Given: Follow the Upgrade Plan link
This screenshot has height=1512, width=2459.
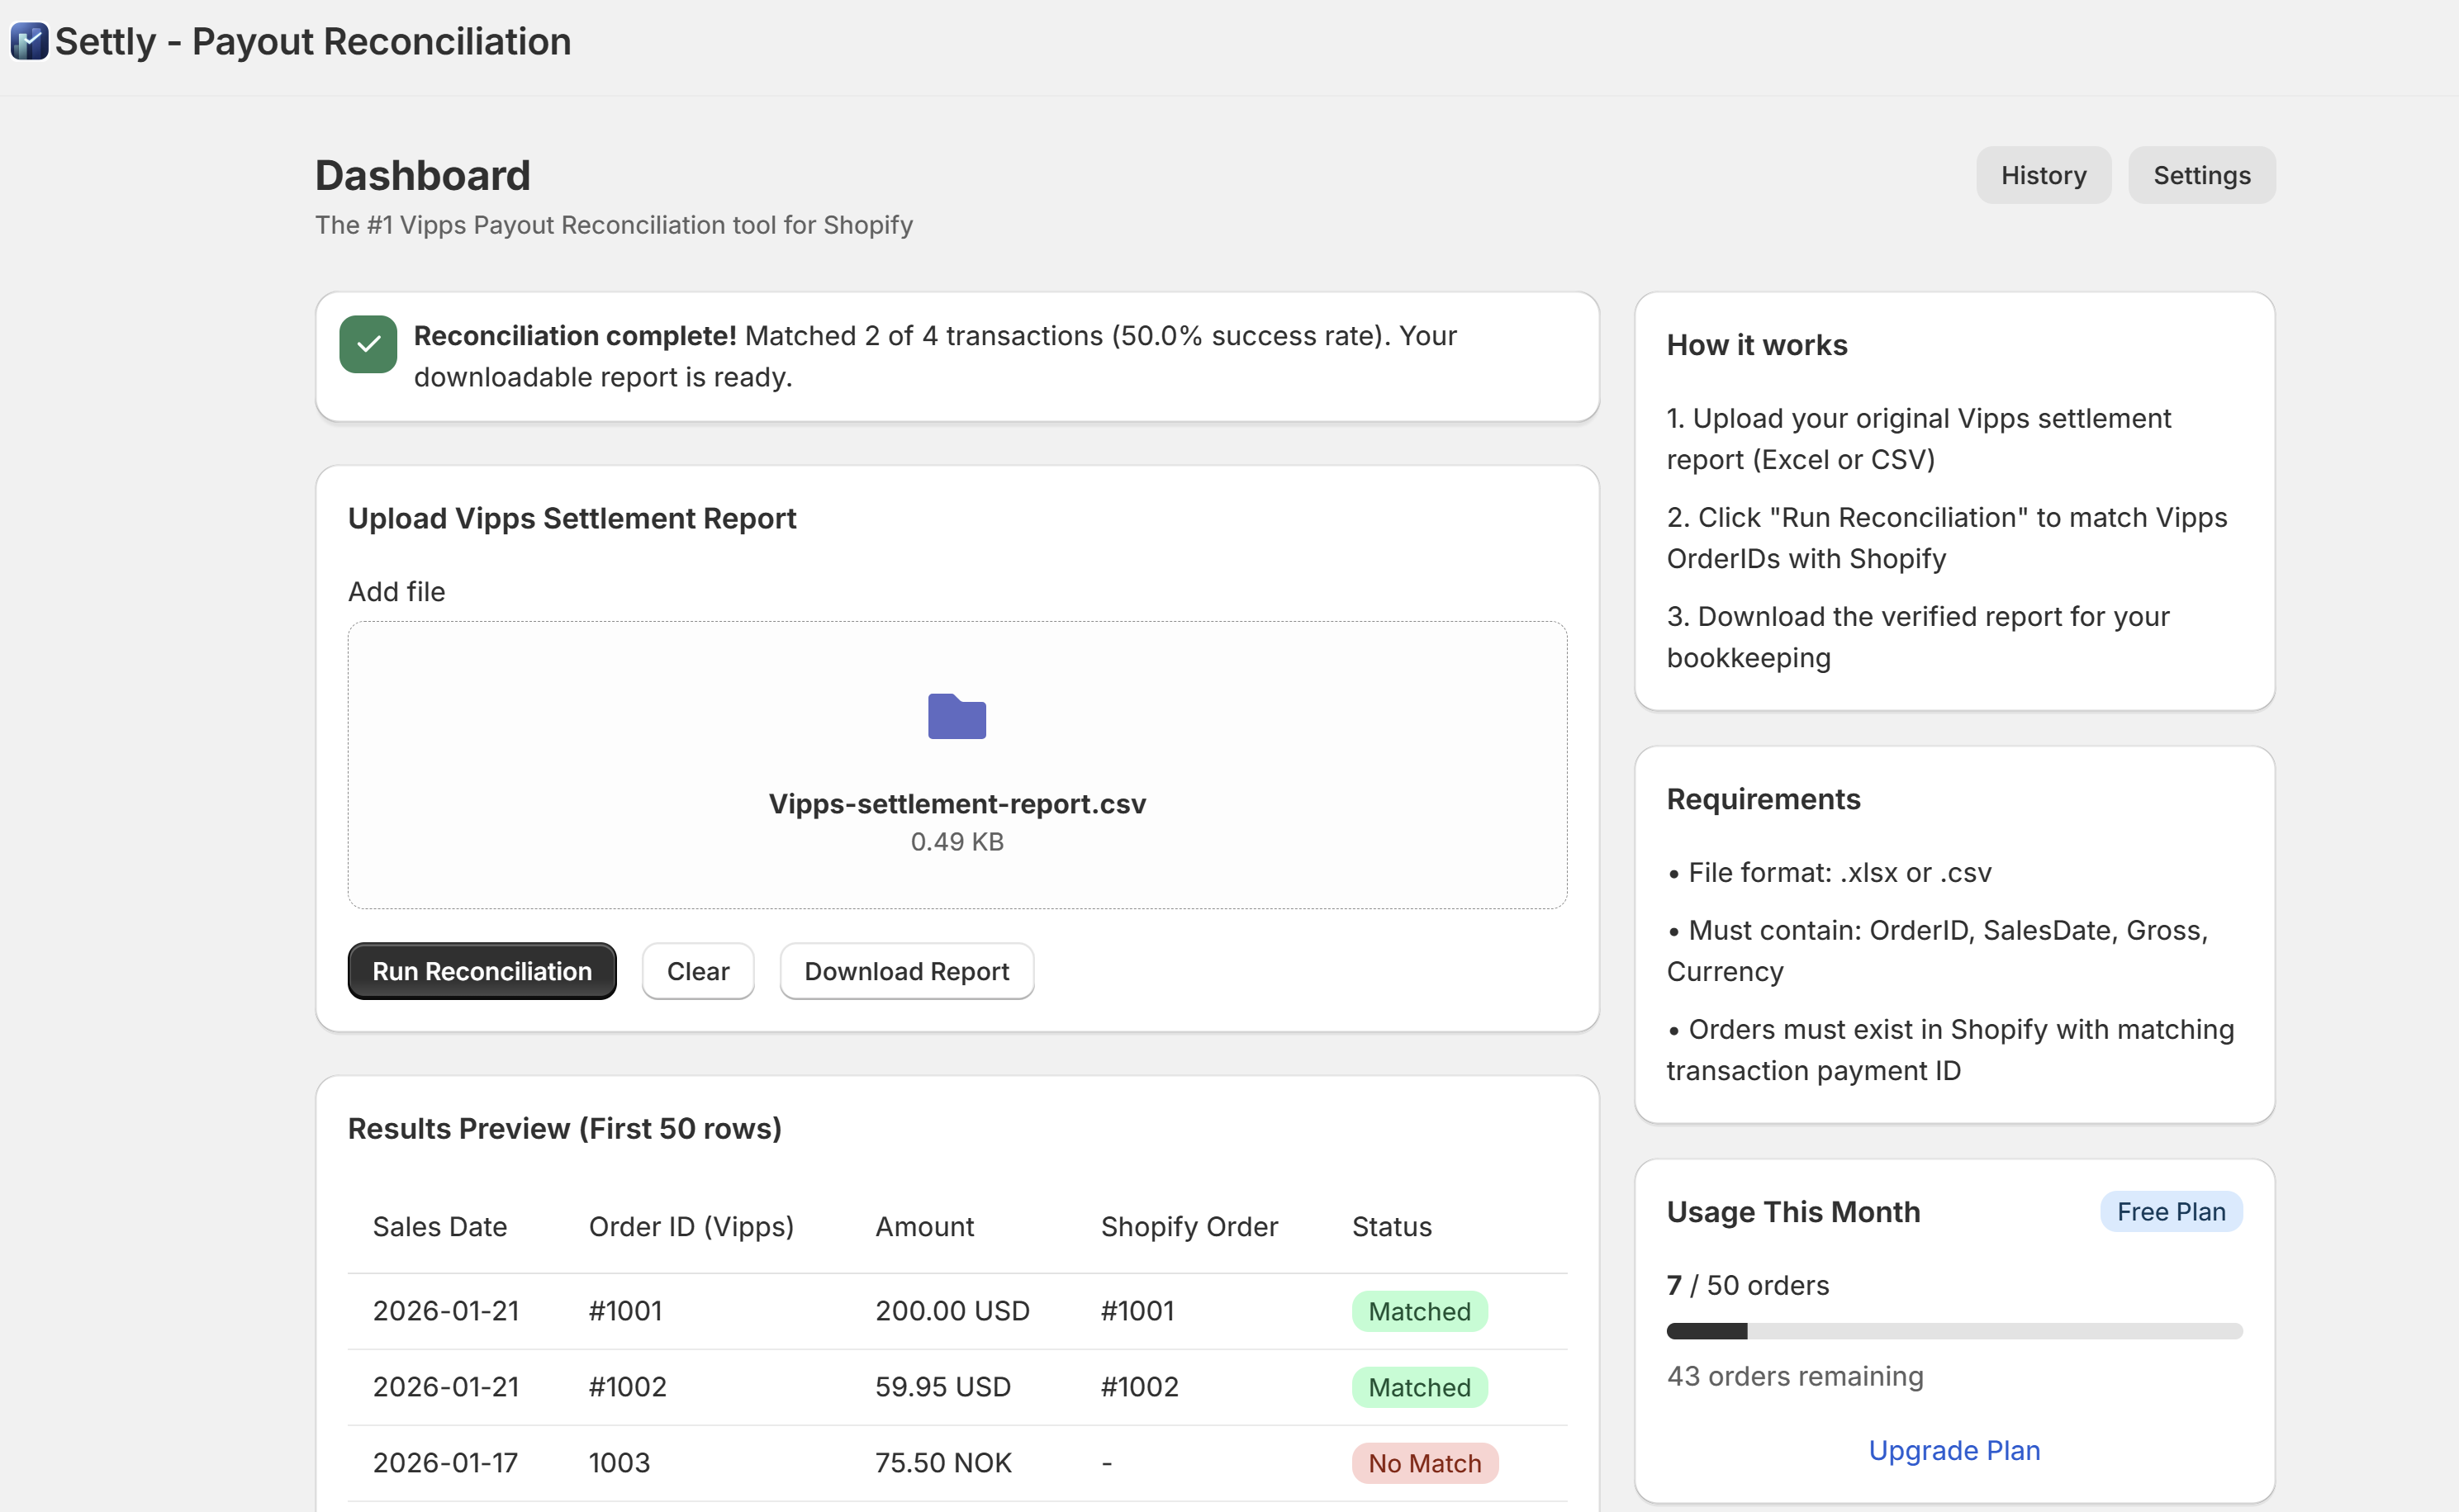Looking at the screenshot, I should (1953, 1450).
